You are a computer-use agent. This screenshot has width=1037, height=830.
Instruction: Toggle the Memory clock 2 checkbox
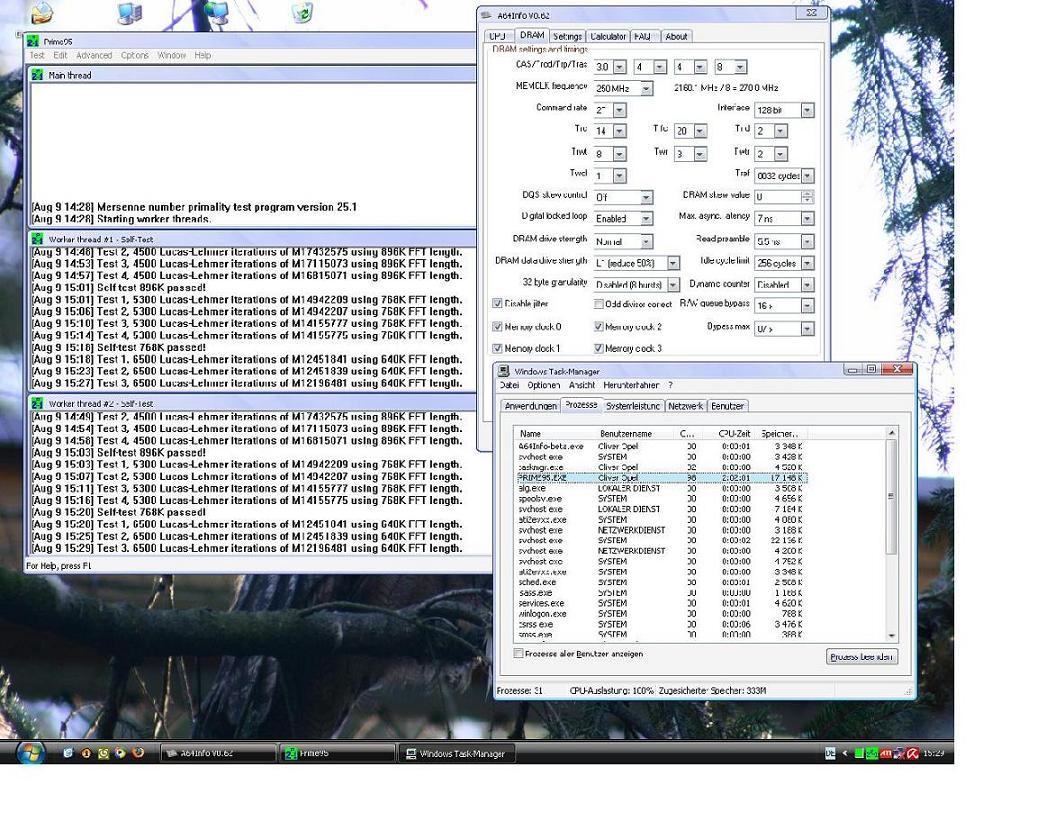click(599, 327)
